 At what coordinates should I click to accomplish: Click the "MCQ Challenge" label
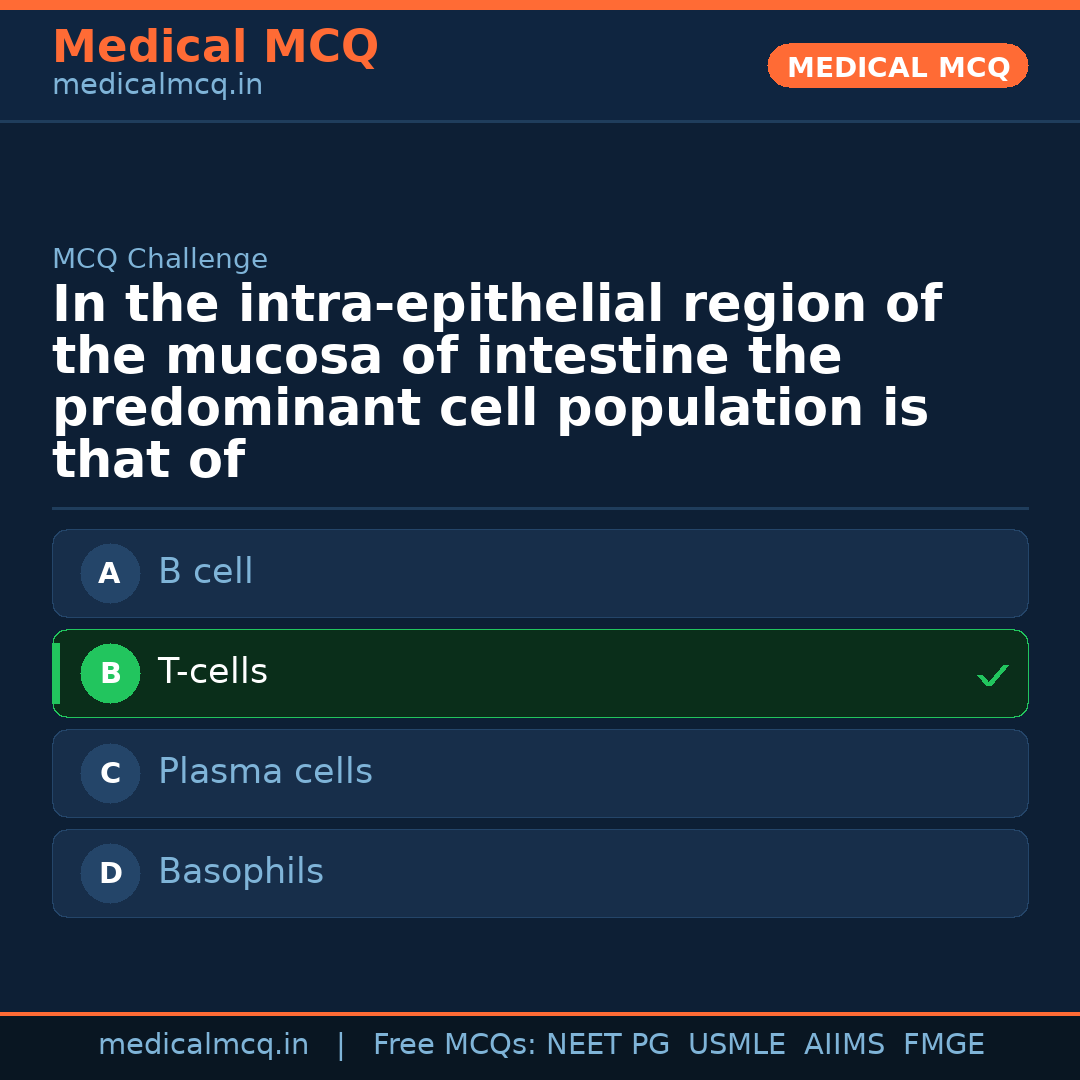click(160, 259)
